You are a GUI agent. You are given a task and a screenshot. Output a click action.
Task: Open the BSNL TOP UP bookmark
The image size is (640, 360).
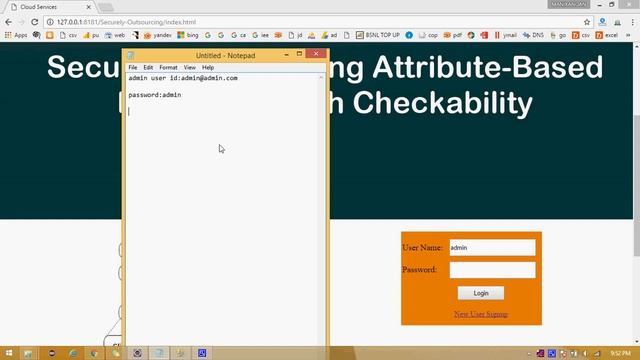coord(378,35)
